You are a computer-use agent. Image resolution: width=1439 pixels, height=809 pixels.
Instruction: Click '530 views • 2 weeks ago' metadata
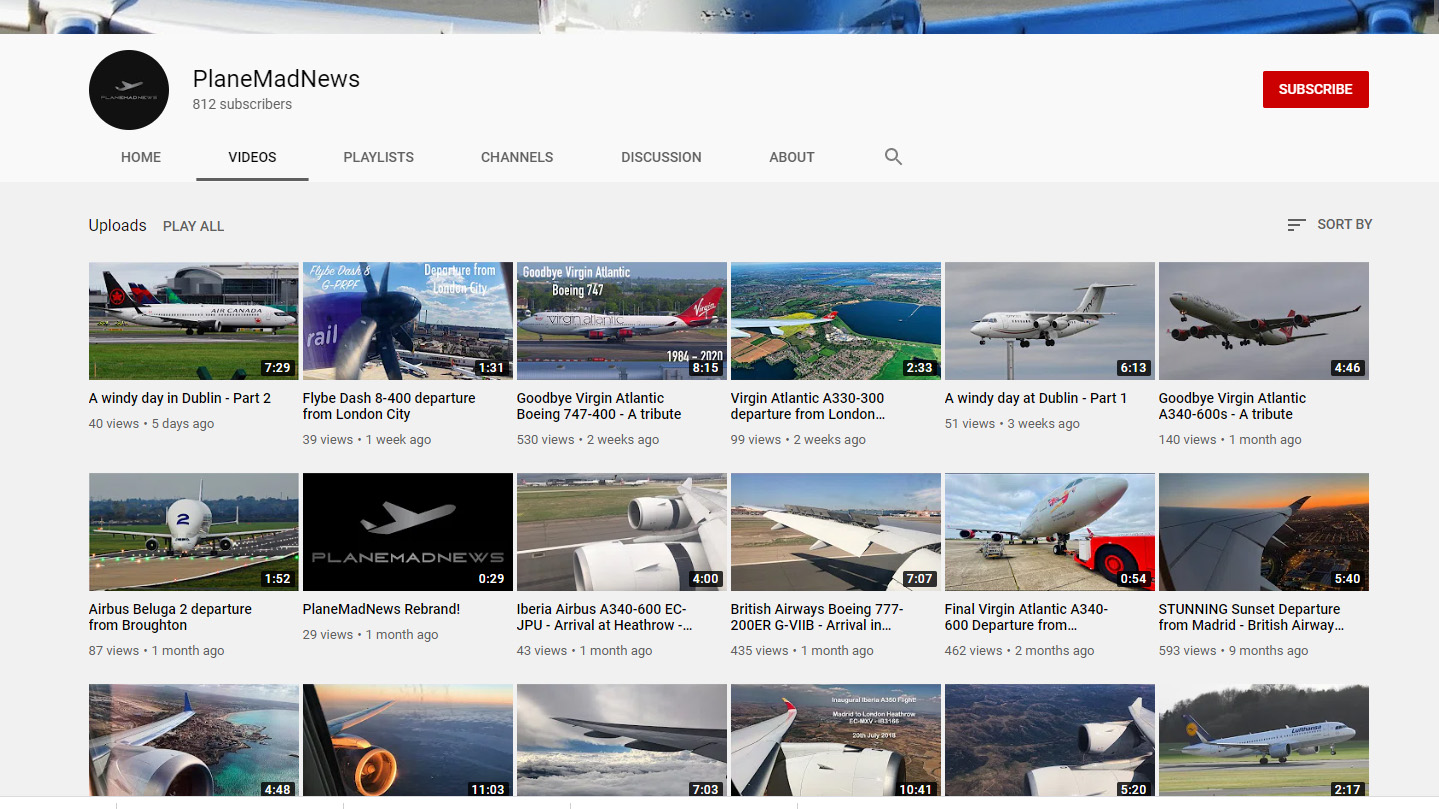pyautogui.click(x=588, y=440)
